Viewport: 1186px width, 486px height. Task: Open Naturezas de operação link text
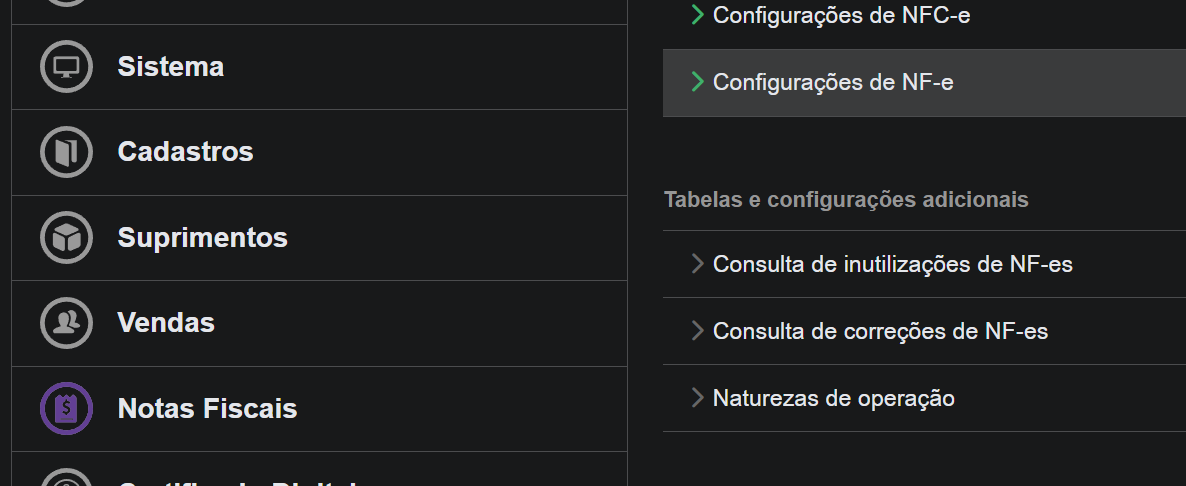(x=834, y=398)
